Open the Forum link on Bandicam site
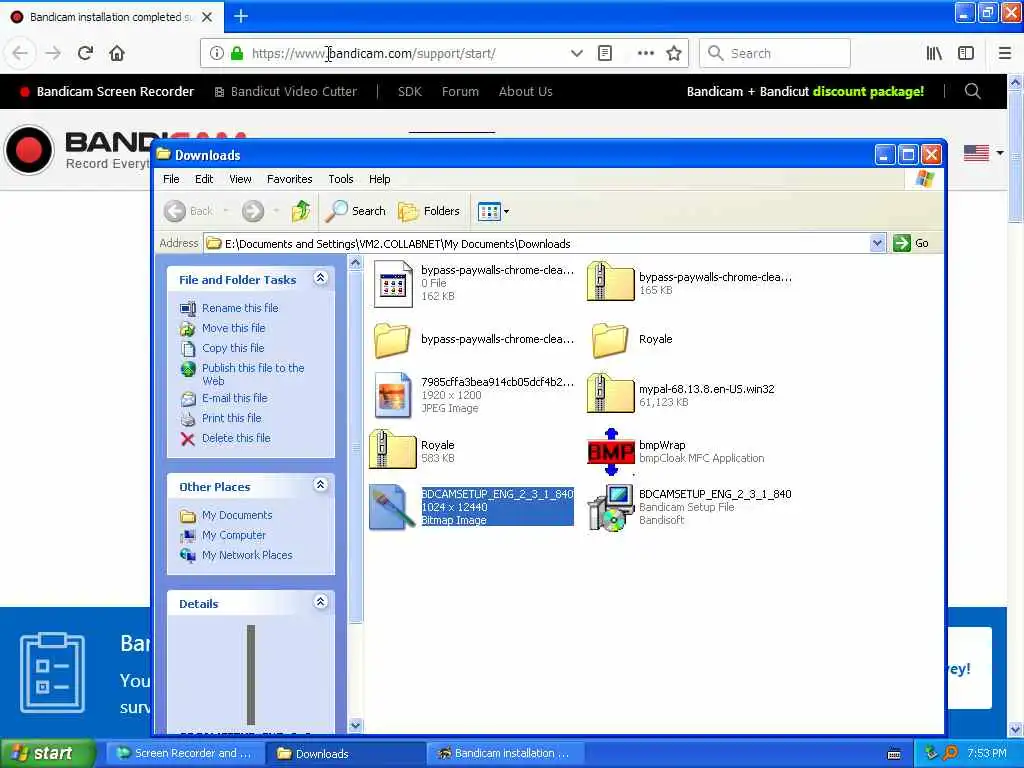 point(460,91)
